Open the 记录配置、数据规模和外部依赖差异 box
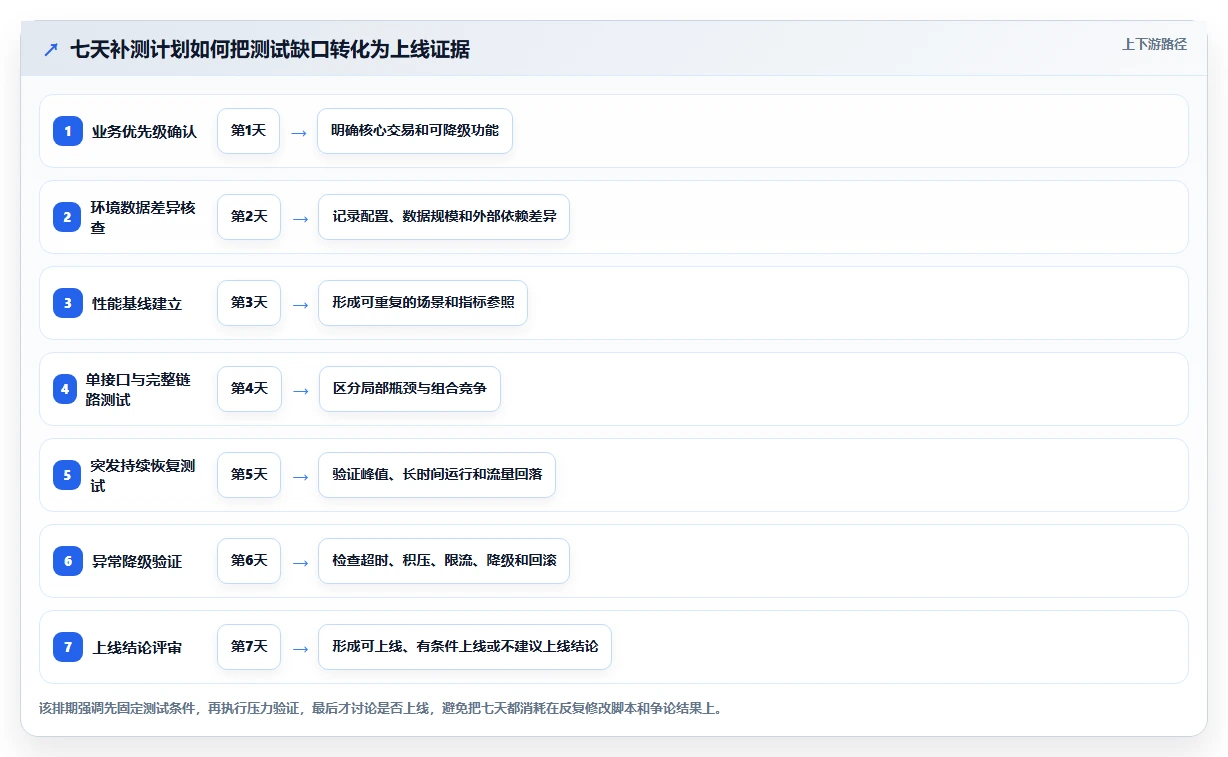Viewport: 1228px width, 757px height. 444,217
